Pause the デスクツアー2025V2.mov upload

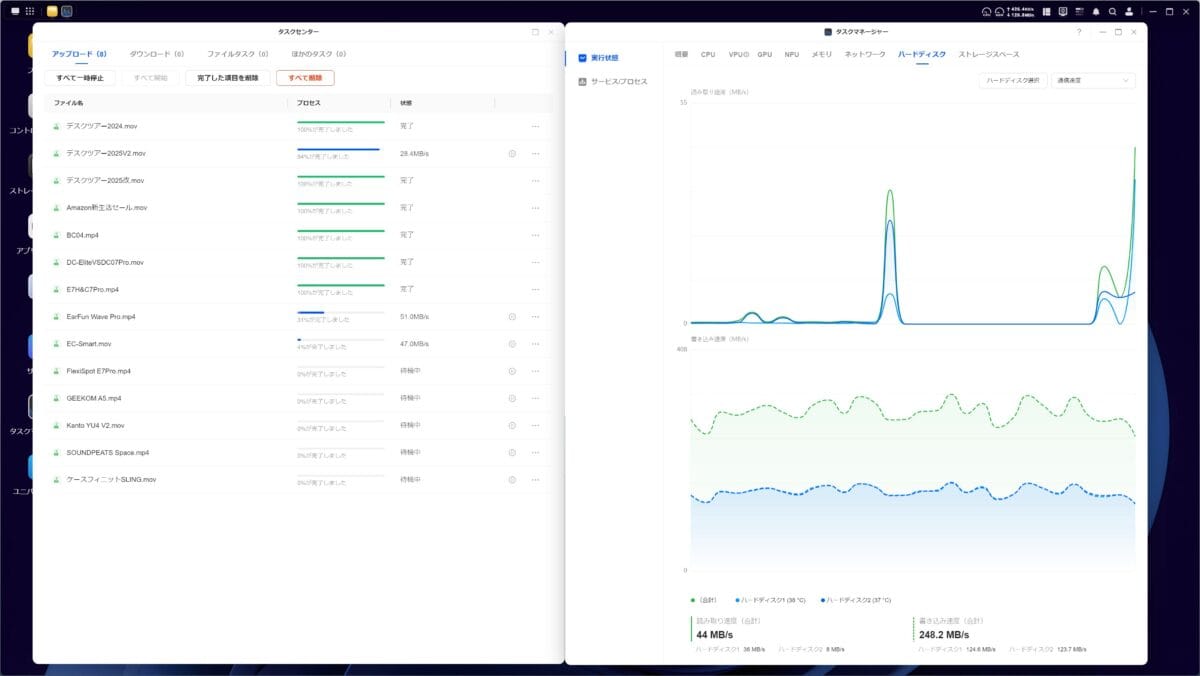512,154
